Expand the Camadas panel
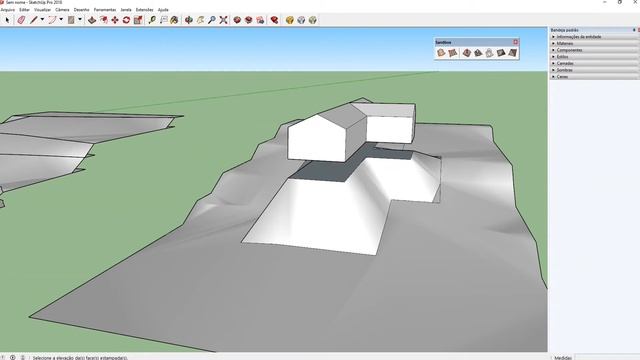 (x=593, y=63)
